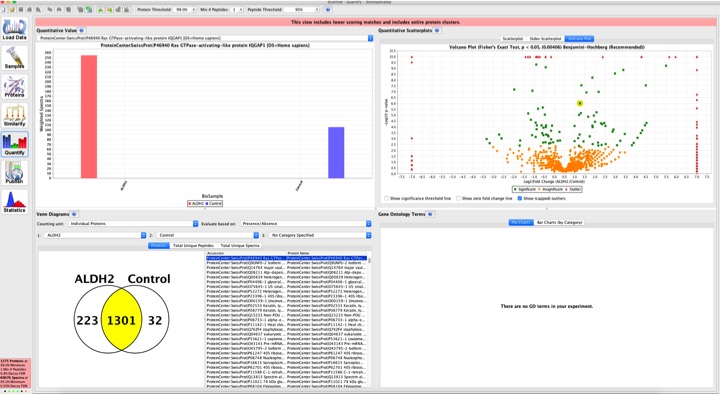
Task: Switch to the Scatterplot tab
Action: 513,39
